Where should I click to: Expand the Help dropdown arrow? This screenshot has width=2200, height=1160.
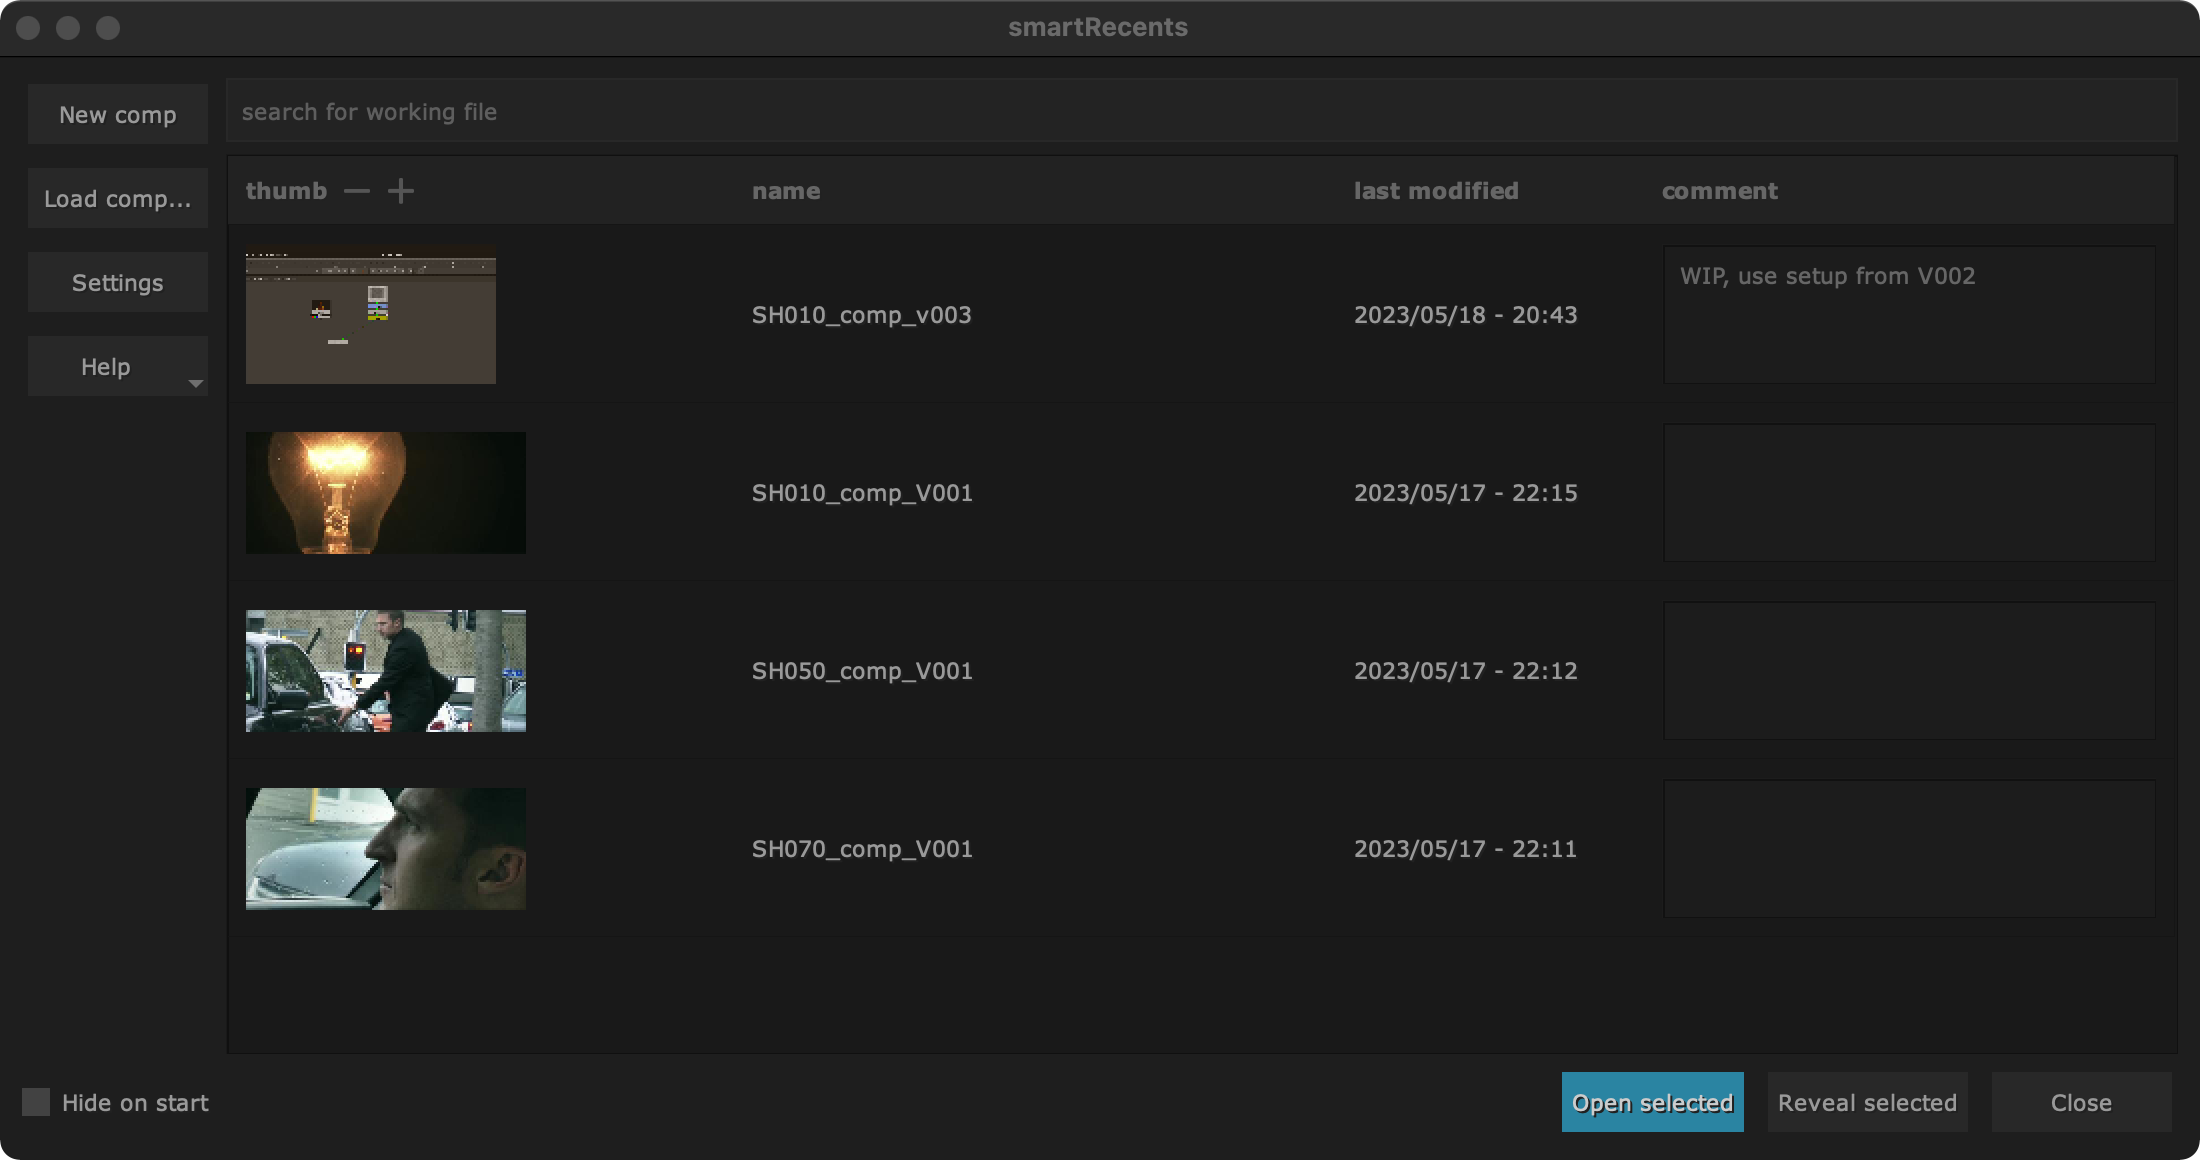[196, 384]
